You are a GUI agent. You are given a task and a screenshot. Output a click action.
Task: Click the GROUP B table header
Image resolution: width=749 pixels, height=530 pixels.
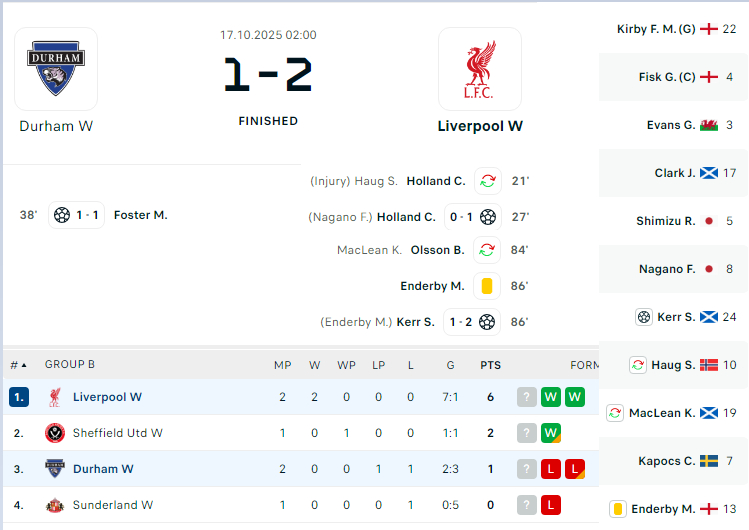point(70,365)
